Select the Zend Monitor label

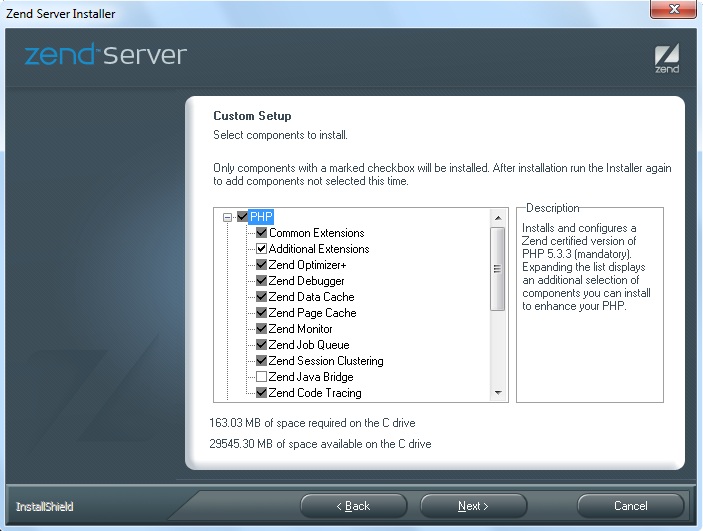300,329
